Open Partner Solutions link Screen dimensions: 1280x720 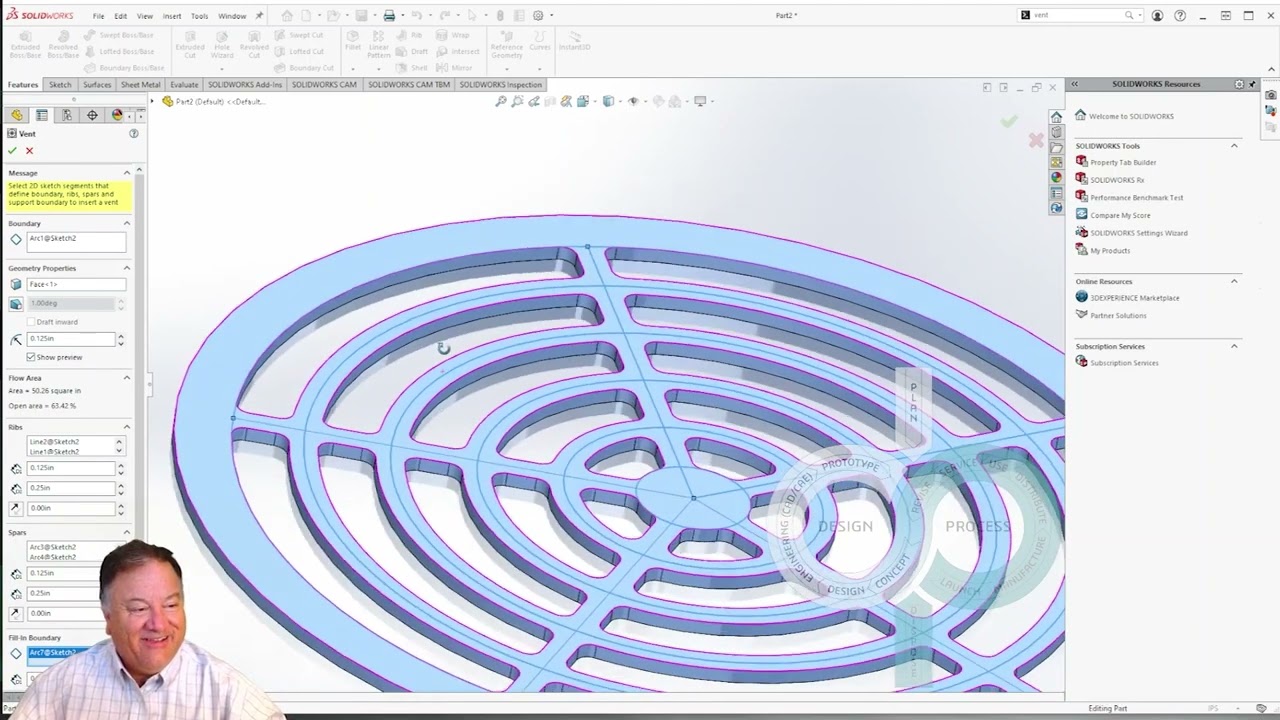pos(1118,316)
